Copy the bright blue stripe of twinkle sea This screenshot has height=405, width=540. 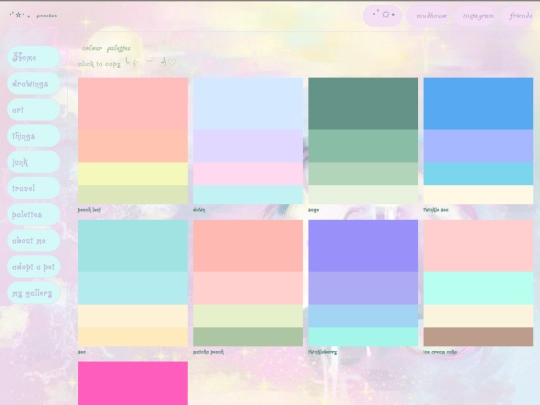coord(478,104)
